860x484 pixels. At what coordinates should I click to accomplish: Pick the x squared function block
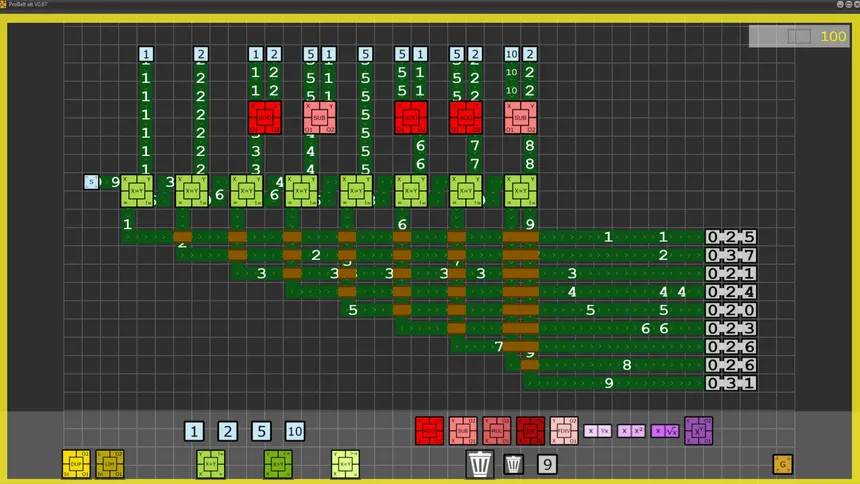631,431
